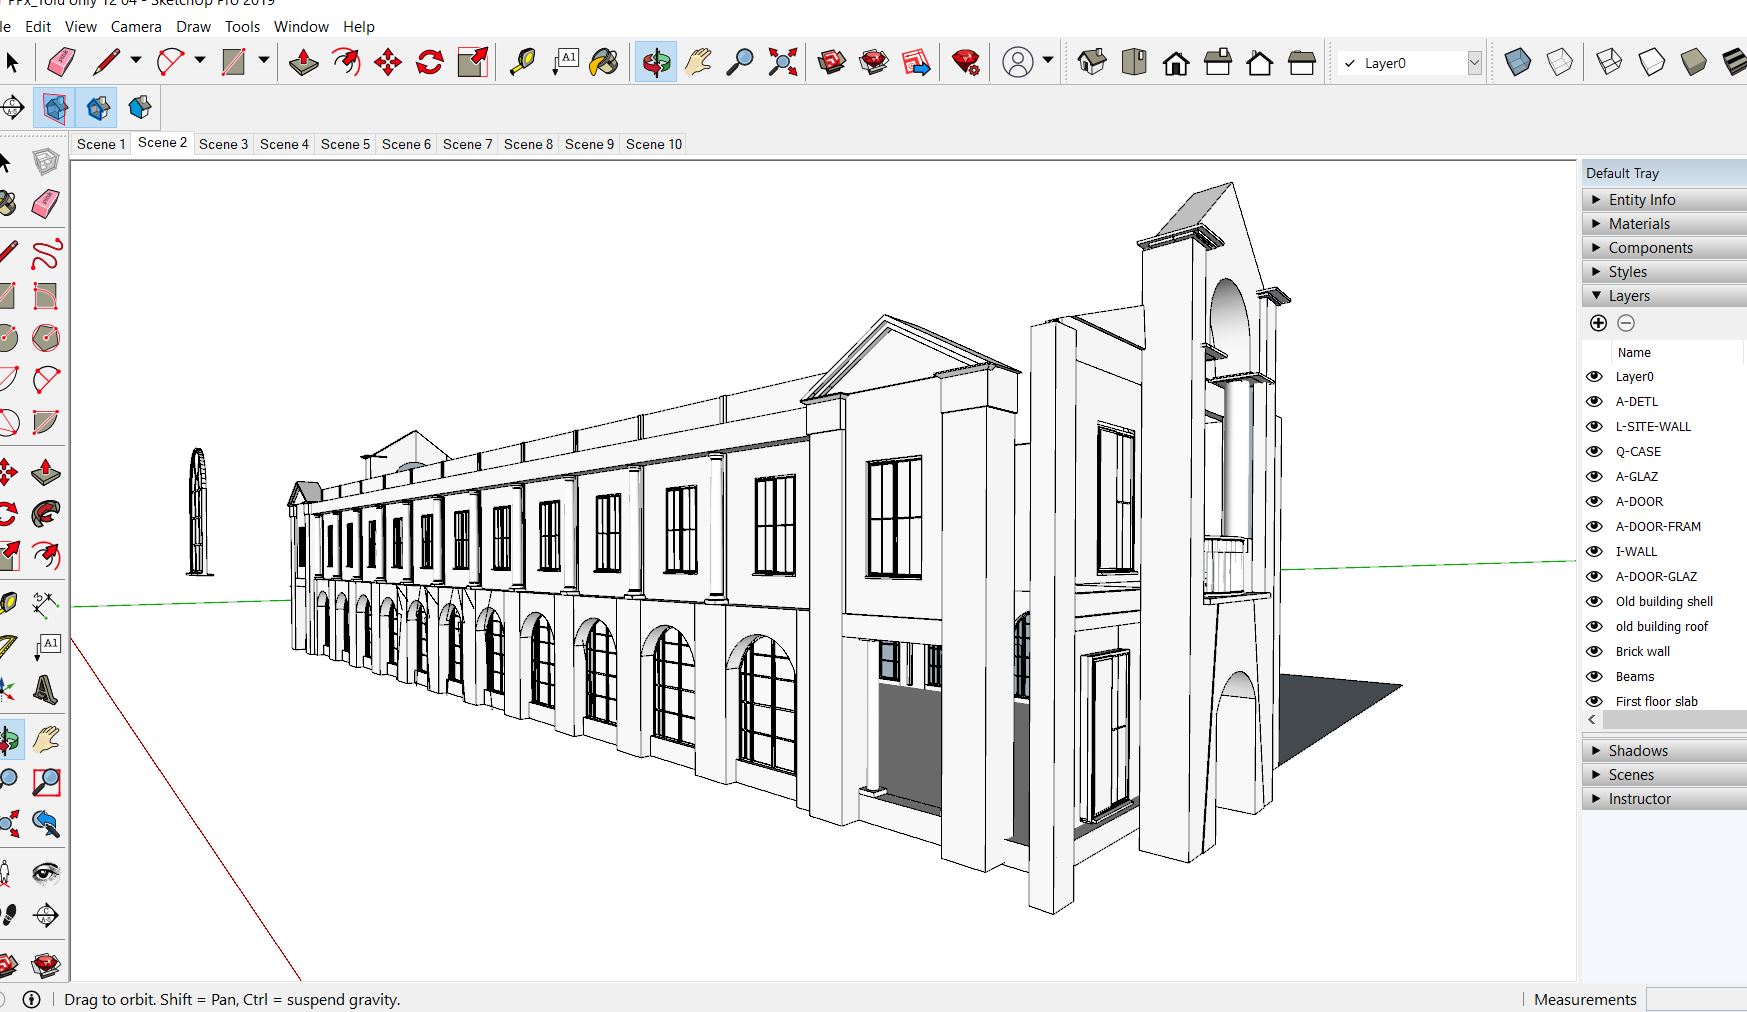Select the Line pencil tool in top toolbar
The height and width of the screenshot is (1012, 1747).
pyautogui.click(x=106, y=62)
